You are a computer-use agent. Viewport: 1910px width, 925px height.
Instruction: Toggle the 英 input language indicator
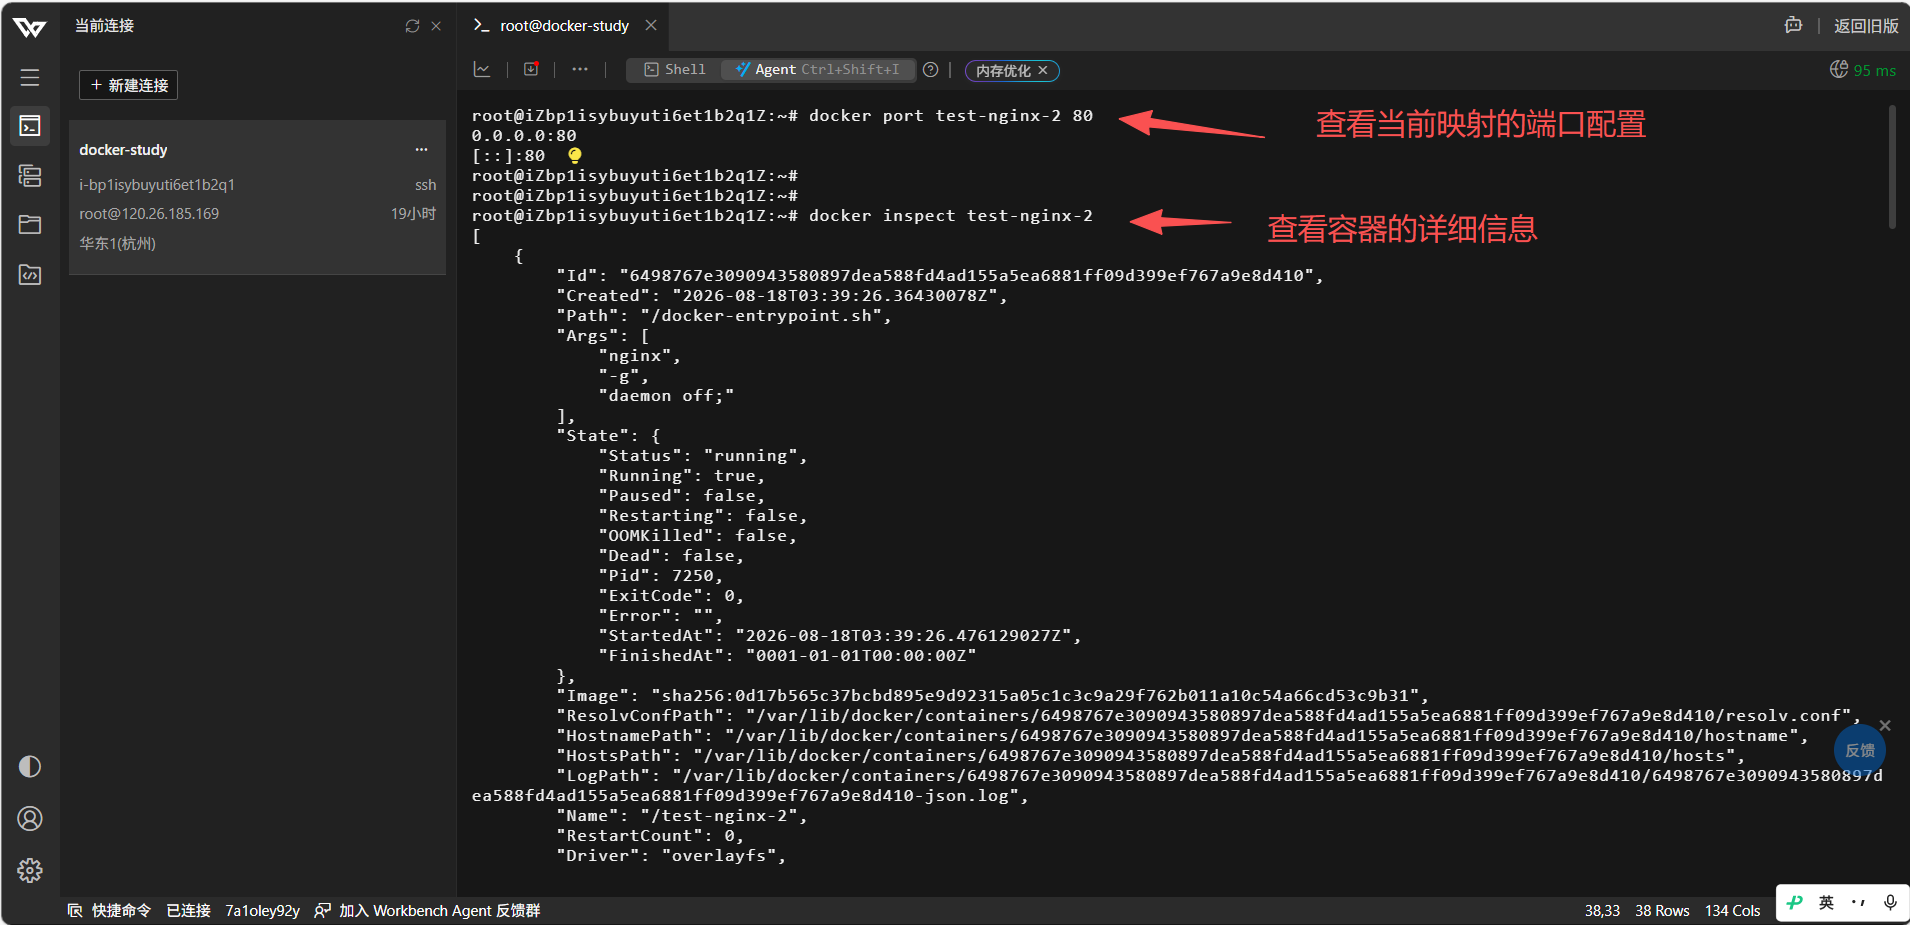(x=1826, y=902)
